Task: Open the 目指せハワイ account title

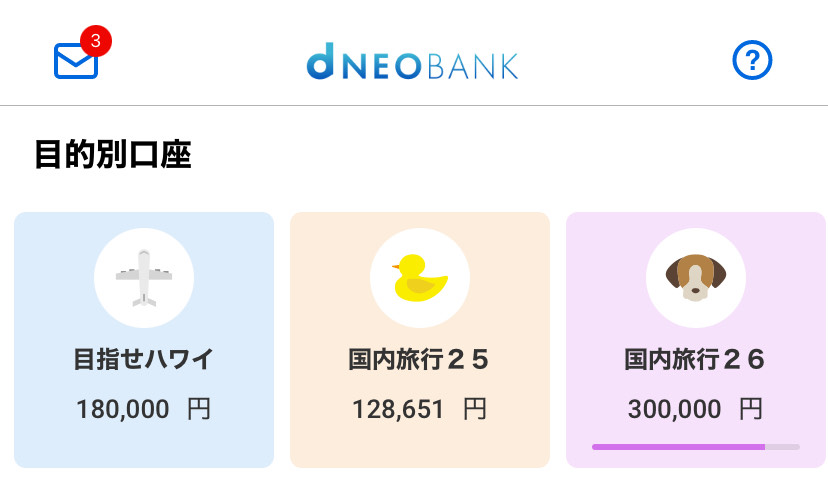Action: pos(144,359)
